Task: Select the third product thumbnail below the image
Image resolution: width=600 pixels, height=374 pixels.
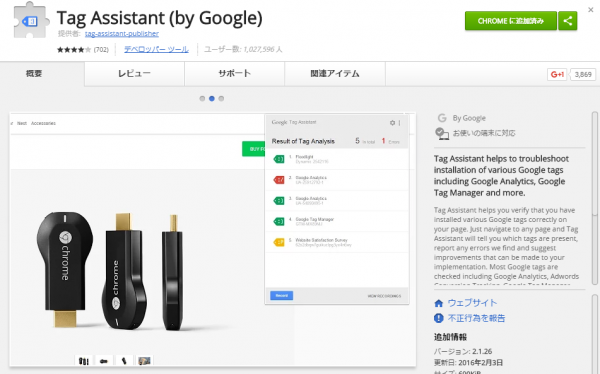Action: point(124,361)
